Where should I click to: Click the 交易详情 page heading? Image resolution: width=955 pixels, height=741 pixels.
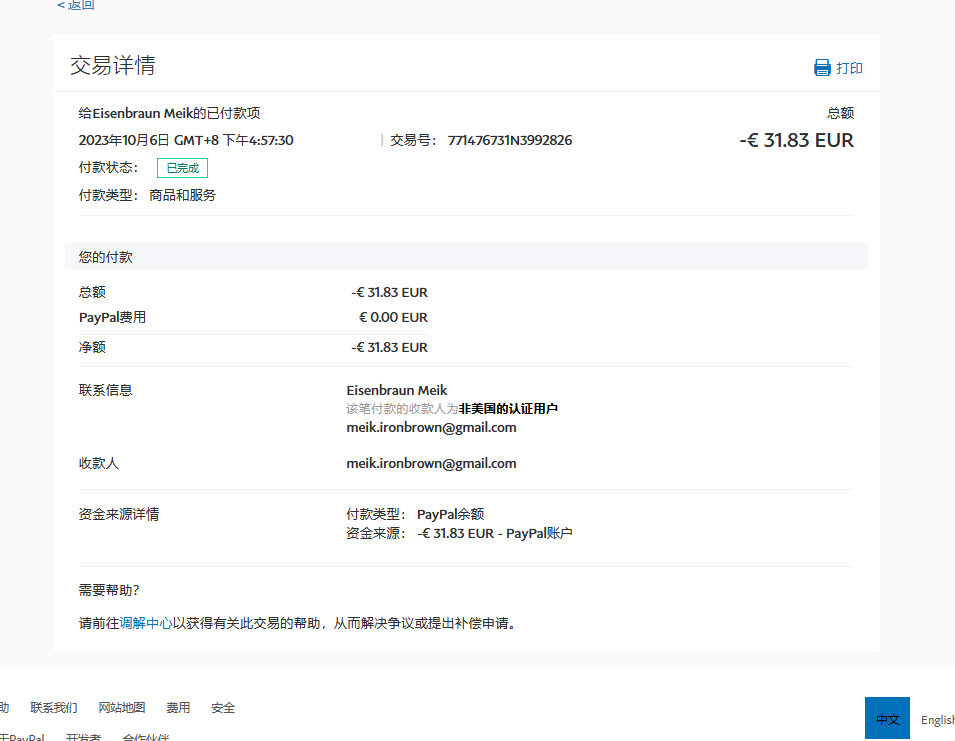112,66
